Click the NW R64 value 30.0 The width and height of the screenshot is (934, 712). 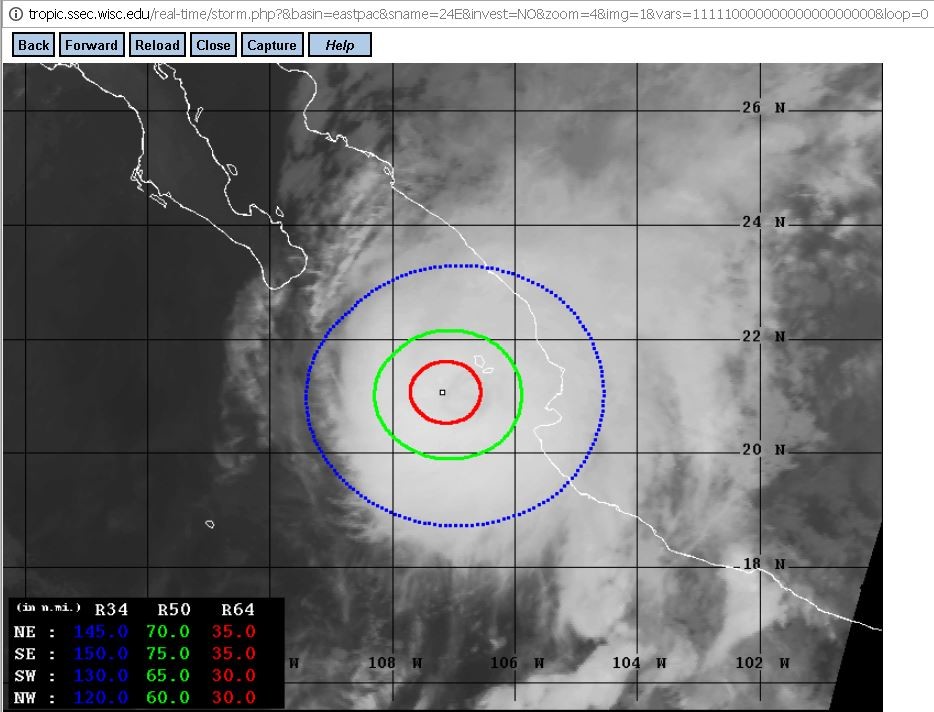(x=234, y=698)
